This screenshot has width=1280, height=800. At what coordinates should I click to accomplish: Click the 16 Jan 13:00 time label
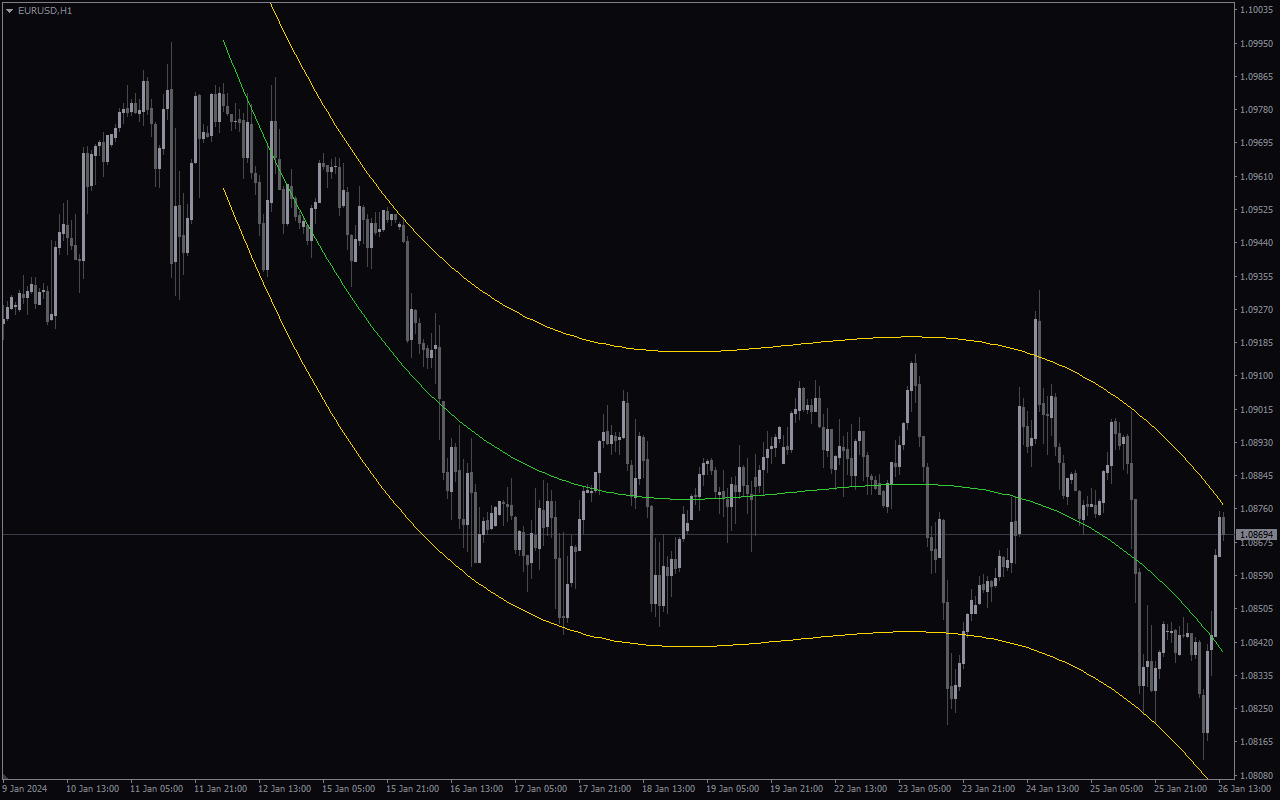pyautogui.click(x=477, y=789)
